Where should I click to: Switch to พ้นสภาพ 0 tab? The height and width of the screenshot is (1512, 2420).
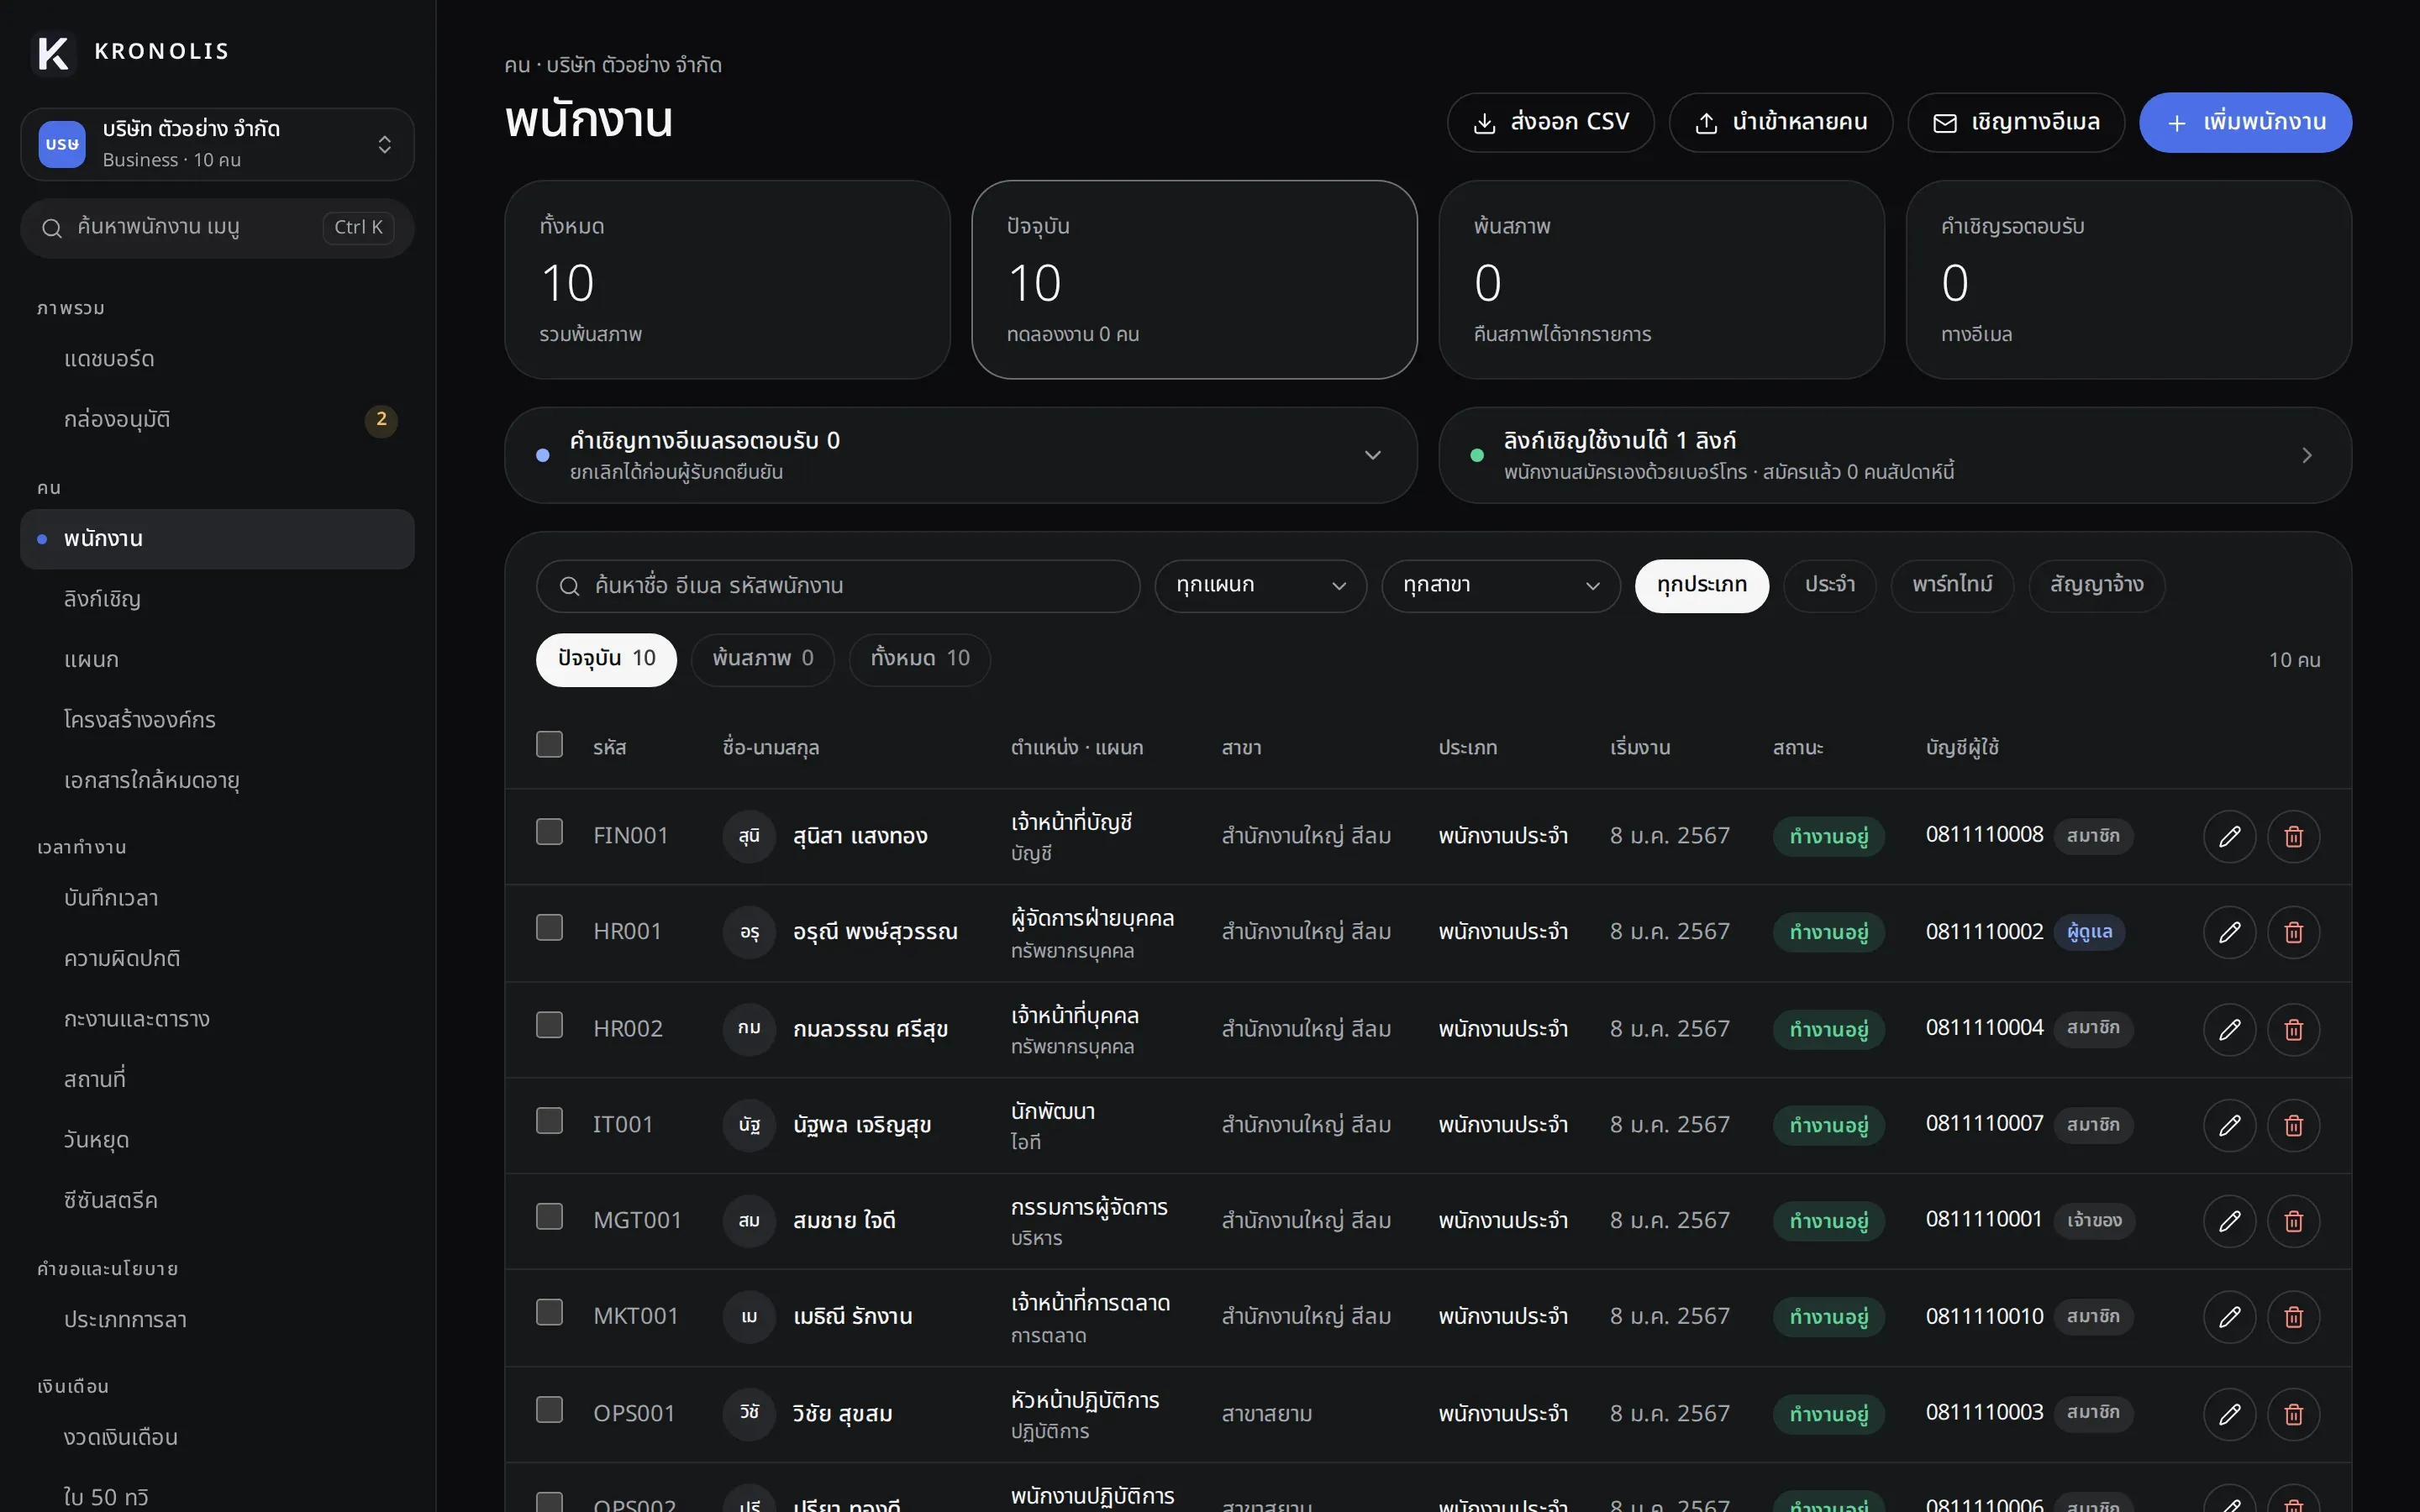[762, 659]
